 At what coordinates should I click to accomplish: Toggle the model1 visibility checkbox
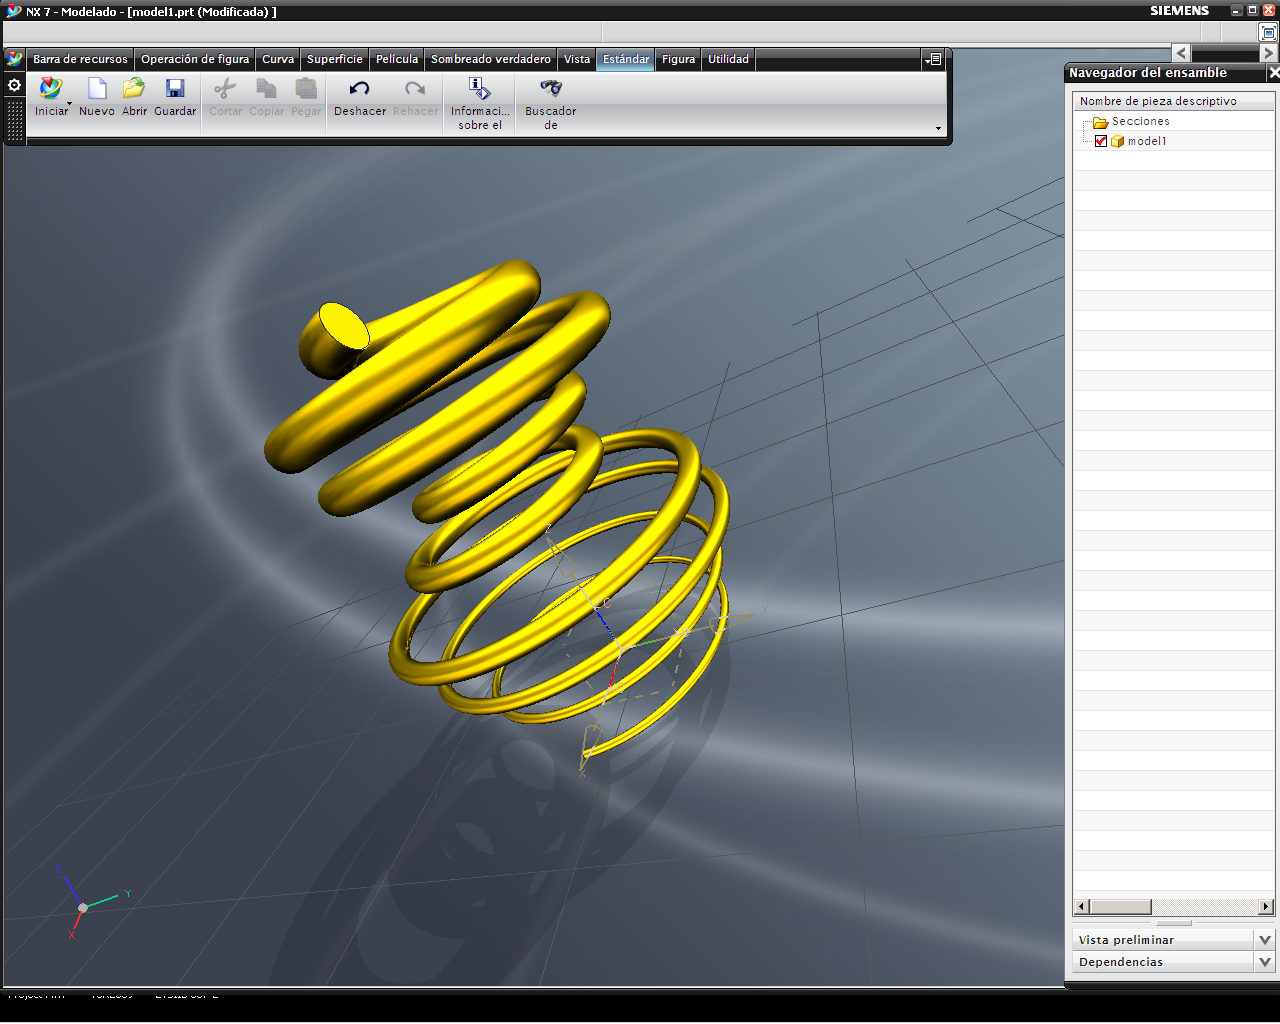(x=1101, y=141)
